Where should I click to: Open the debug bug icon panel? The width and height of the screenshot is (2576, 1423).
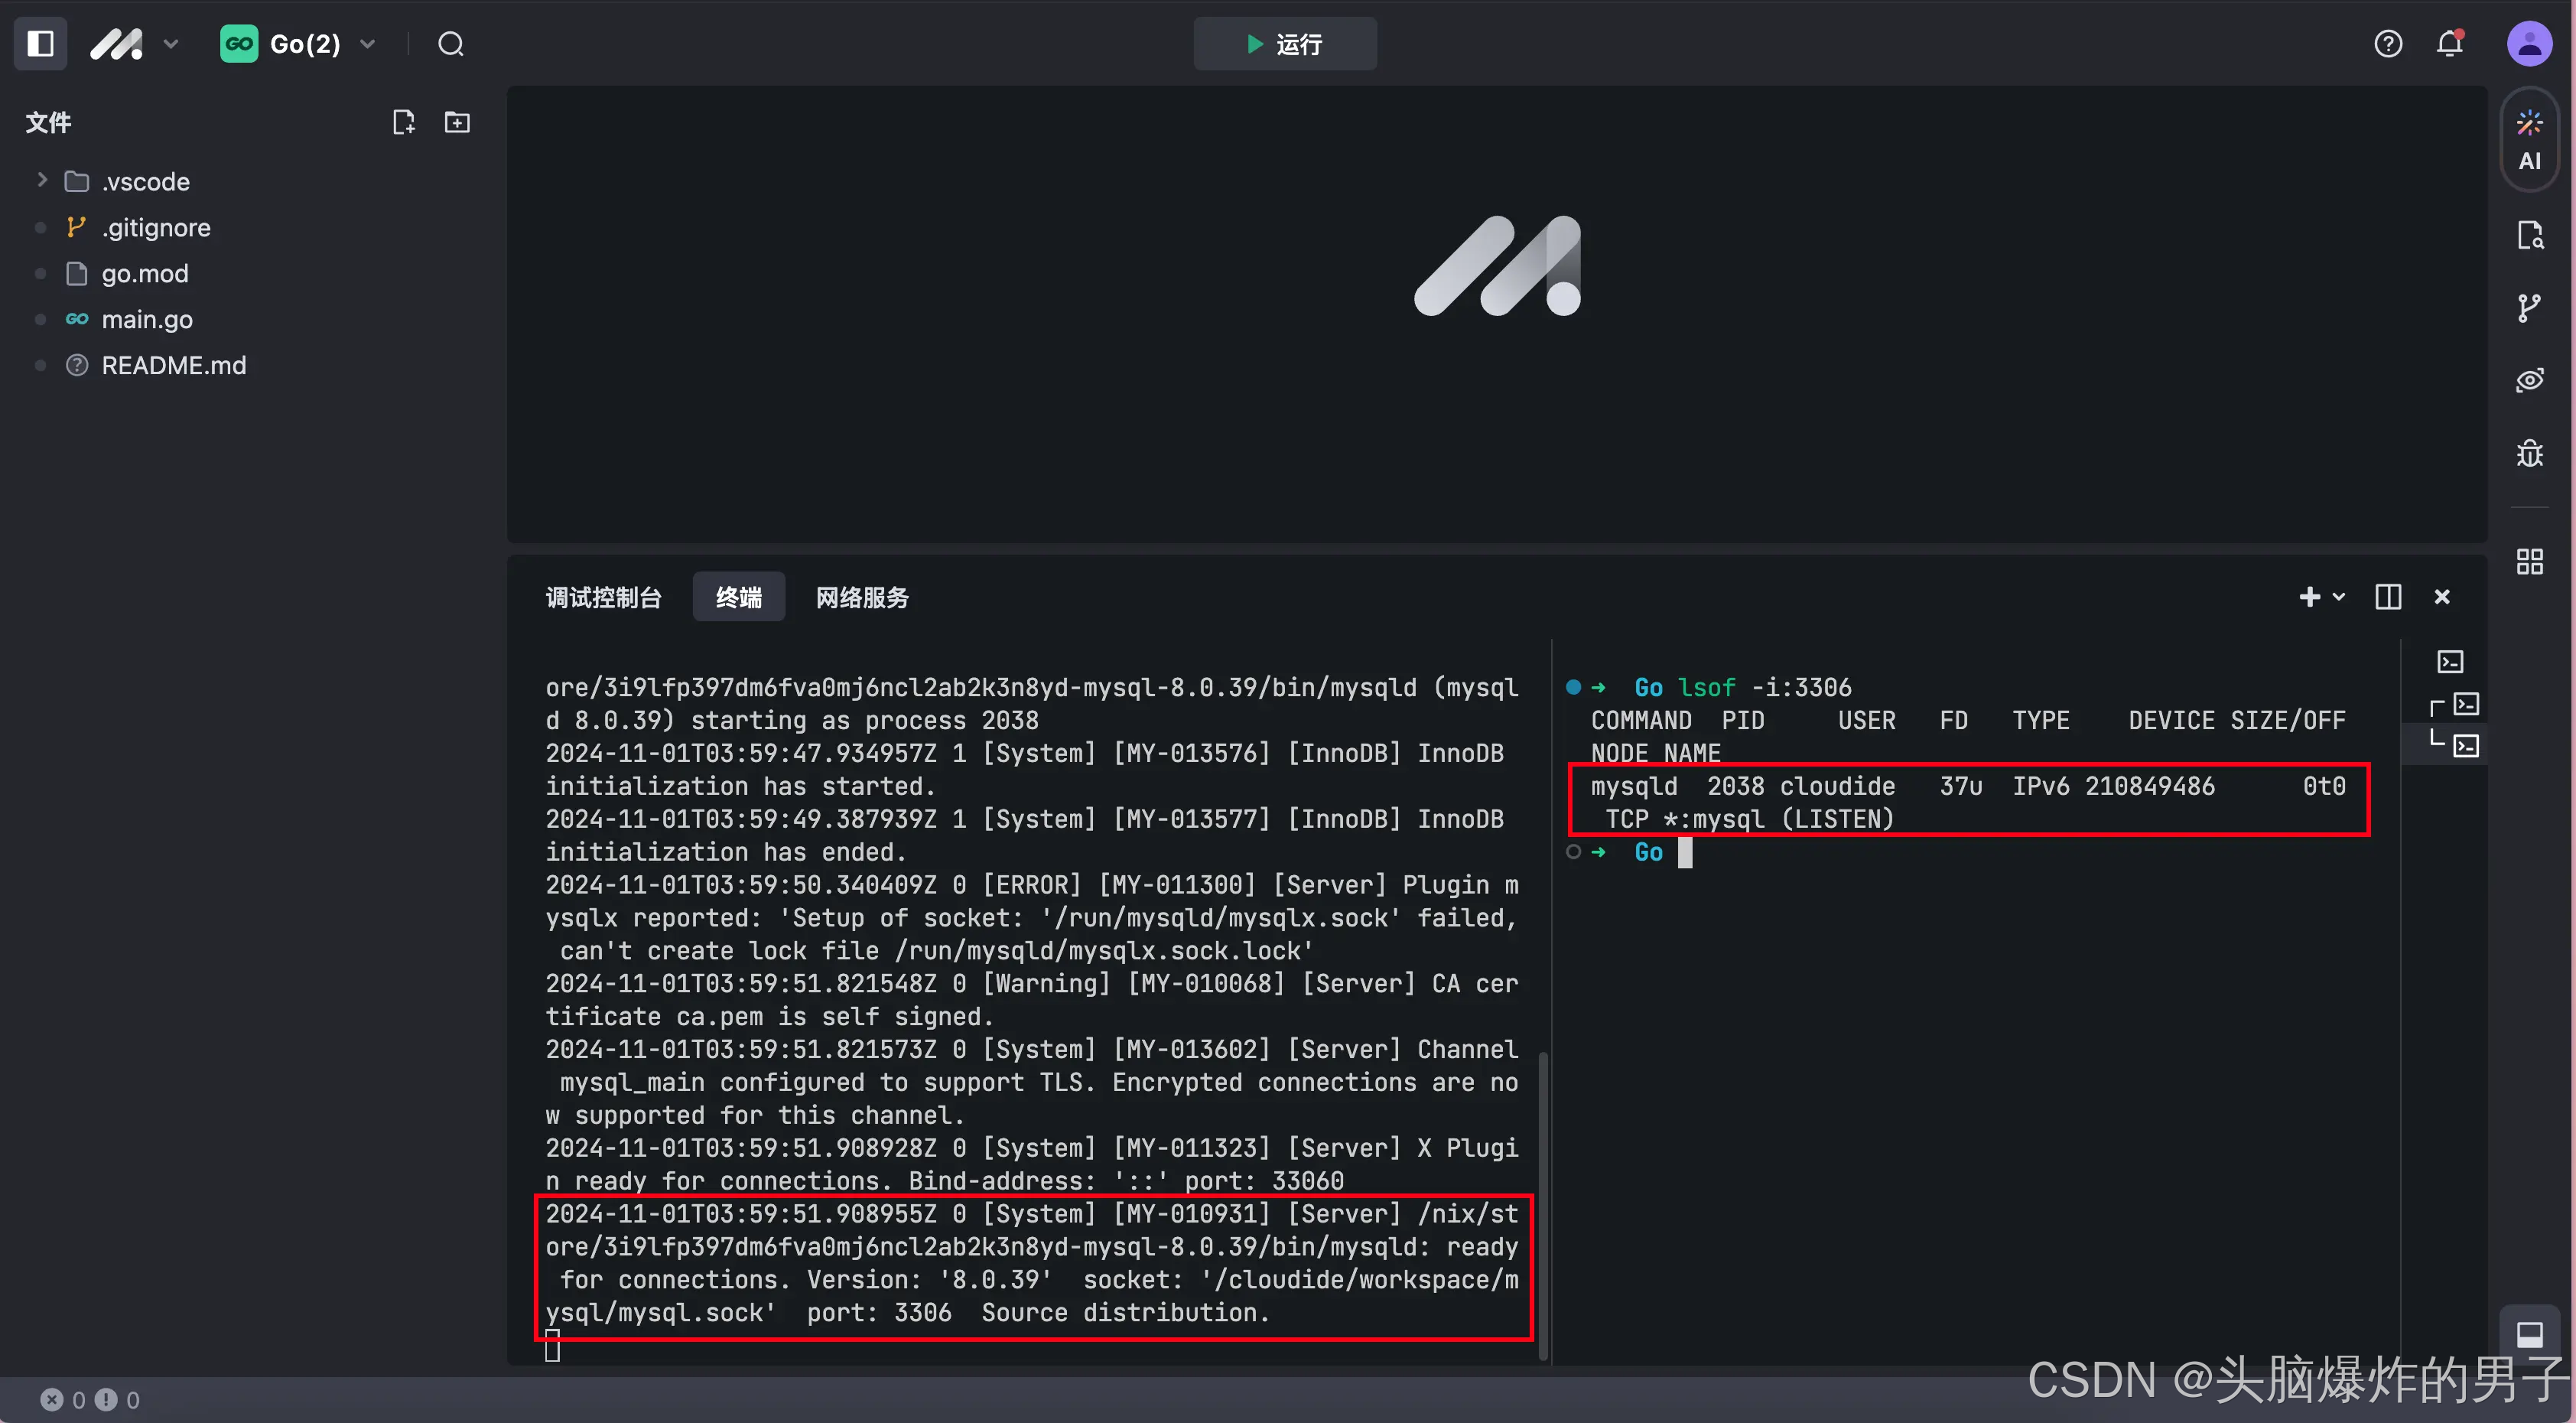(x=2529, y=454)
